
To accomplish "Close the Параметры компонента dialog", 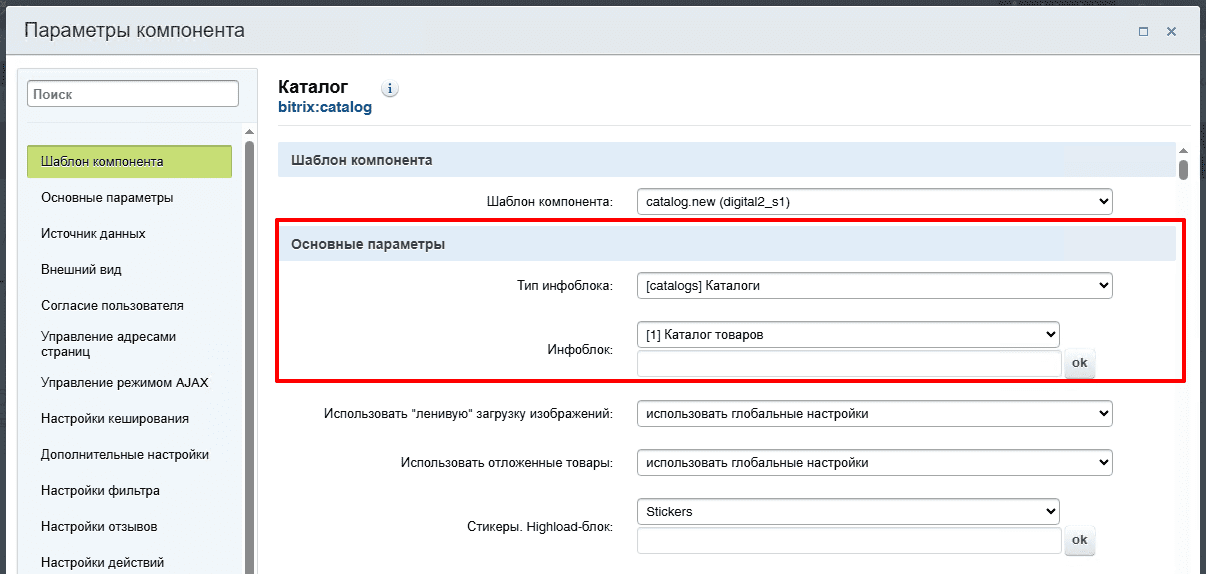I will (1171, 32).
